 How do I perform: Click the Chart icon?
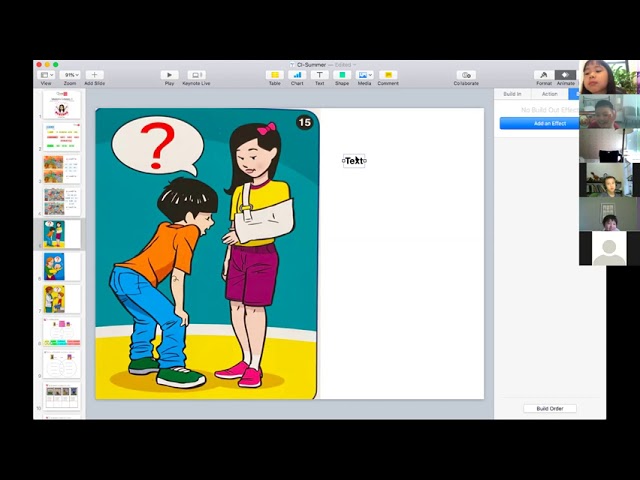click(x=297, y=75)
